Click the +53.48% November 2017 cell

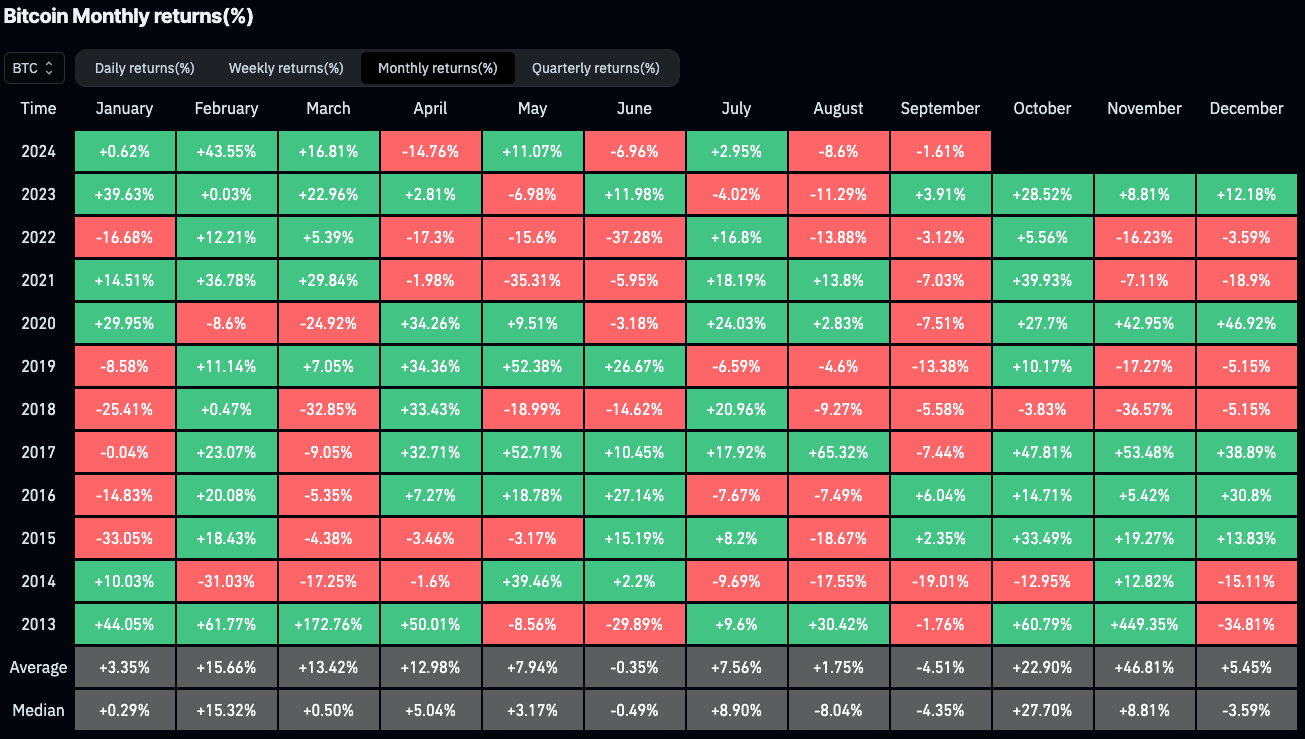click(1145, 452)
